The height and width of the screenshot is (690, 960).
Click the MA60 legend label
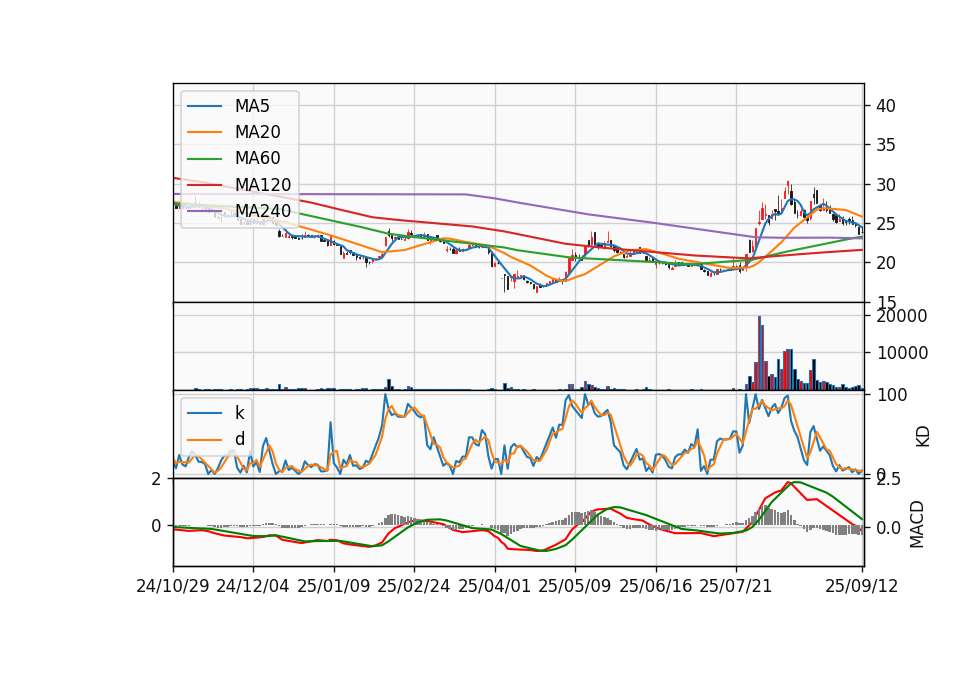pos(257,158)
